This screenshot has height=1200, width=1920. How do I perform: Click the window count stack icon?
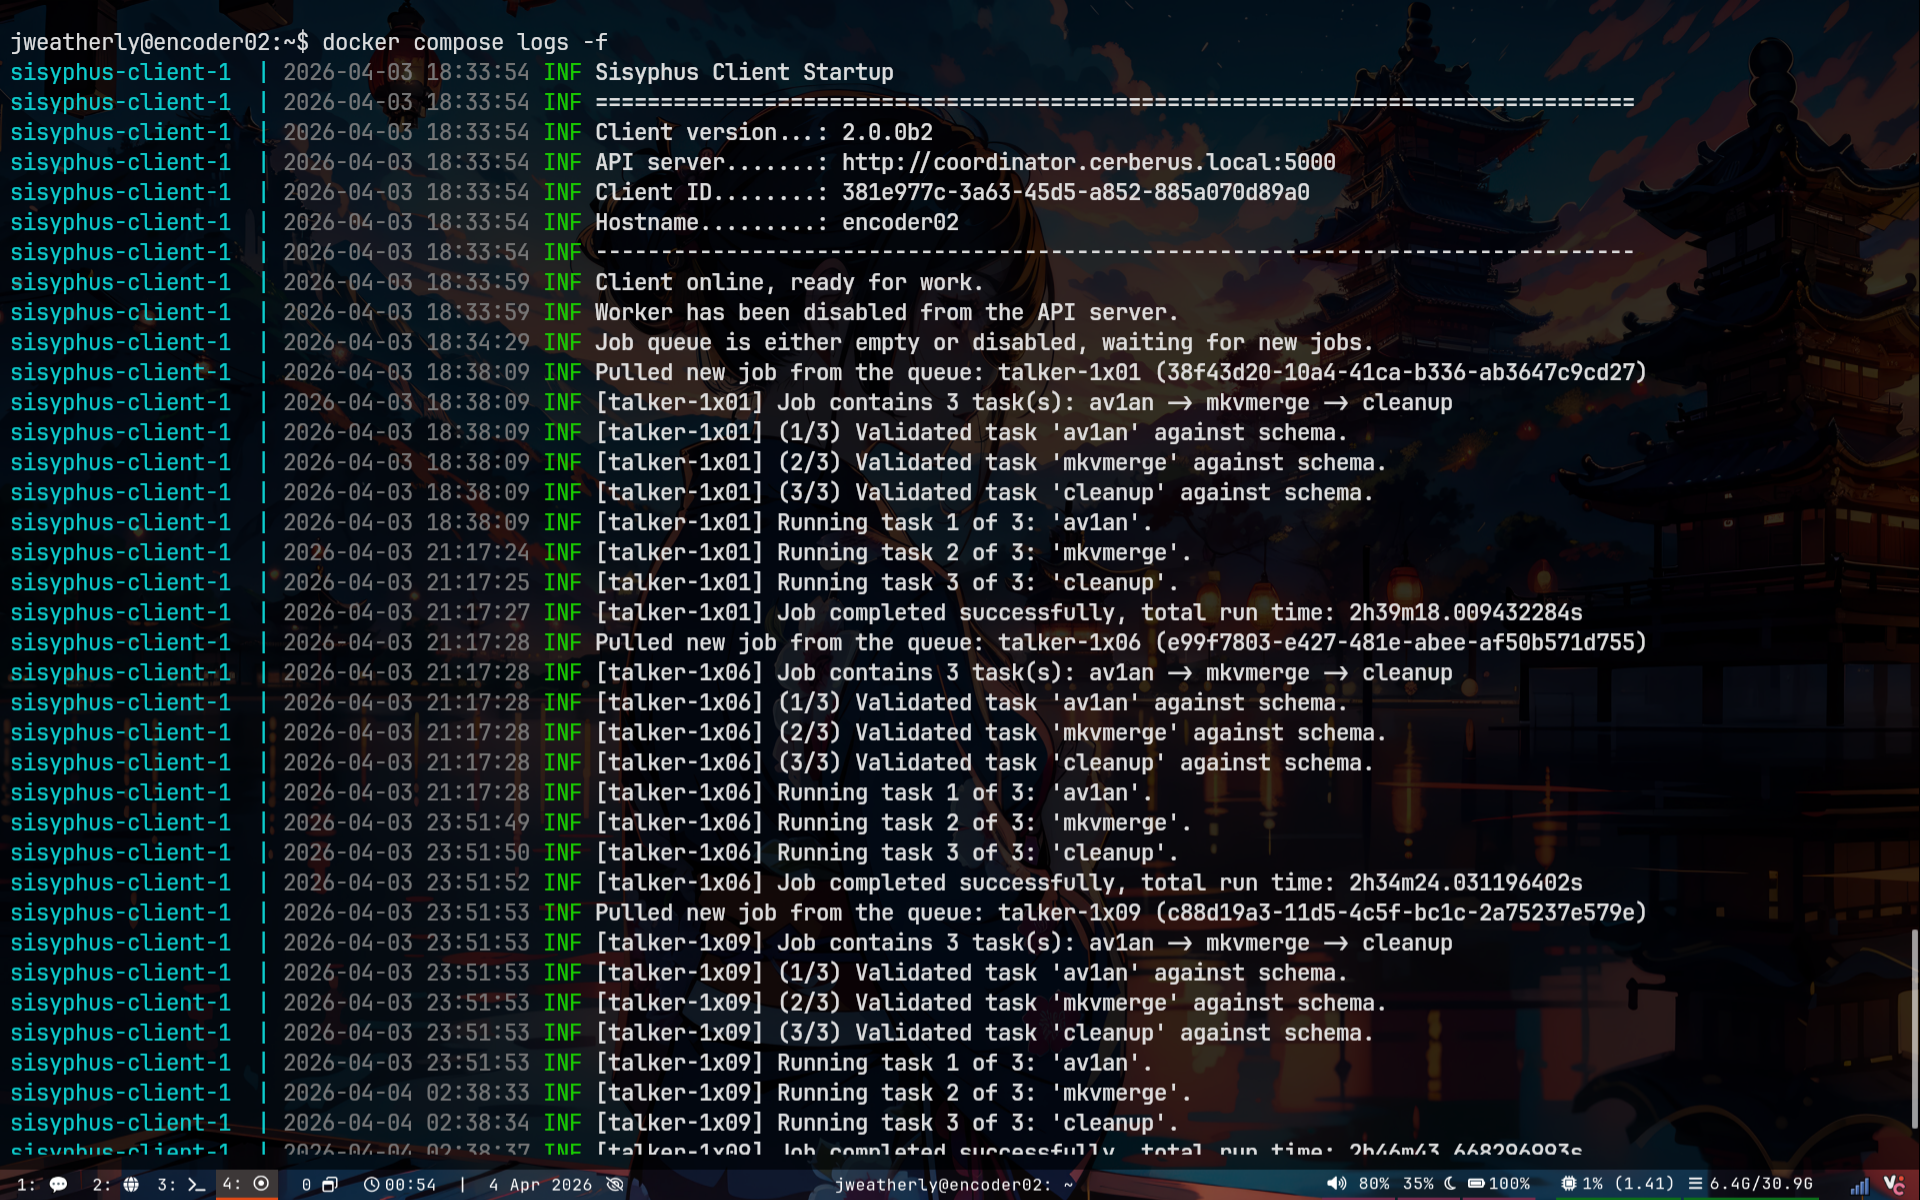tap(329, 1184)
